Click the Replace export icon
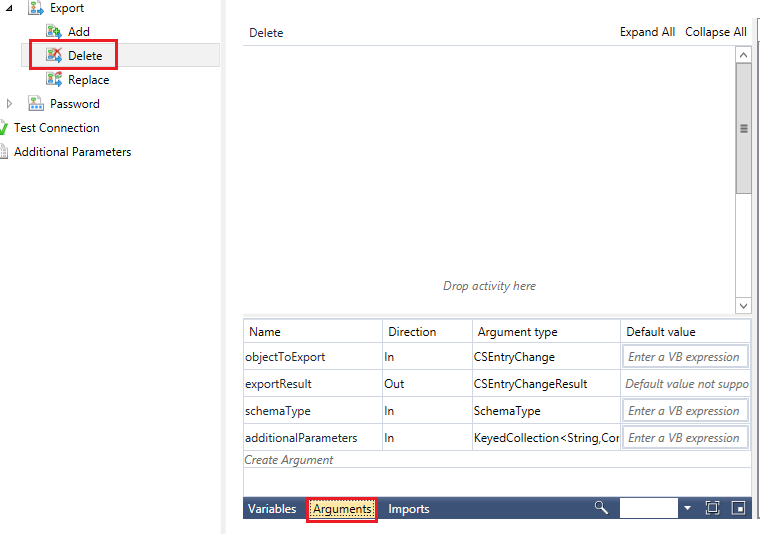This screenshot has width=760, height=534. 54,79
